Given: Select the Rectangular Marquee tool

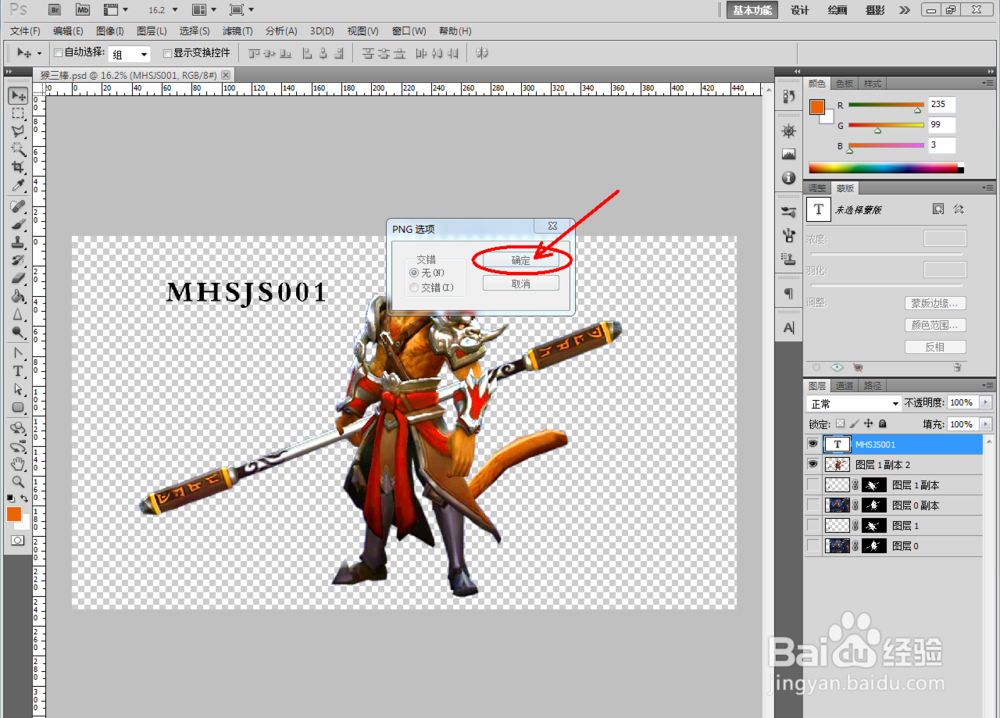Looking at the screenshot, I should pyautogui.click(x=18, y=114).
